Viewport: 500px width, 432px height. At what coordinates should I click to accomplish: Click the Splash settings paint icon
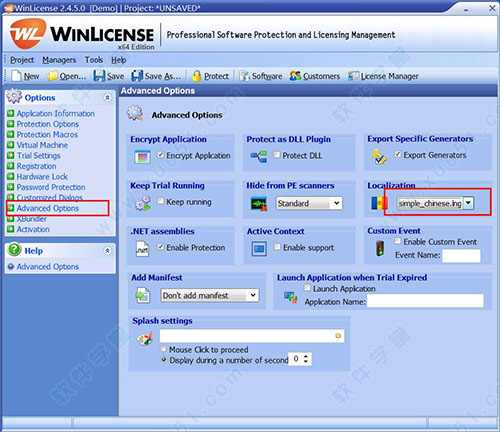coord(145,338)
